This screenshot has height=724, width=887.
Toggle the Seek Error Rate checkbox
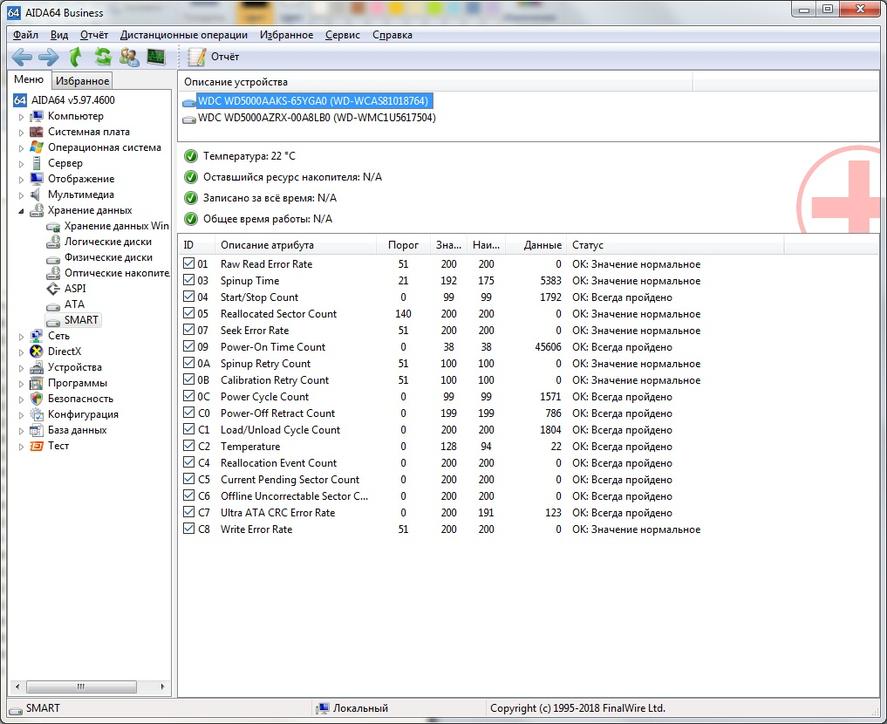coord(189,330)
